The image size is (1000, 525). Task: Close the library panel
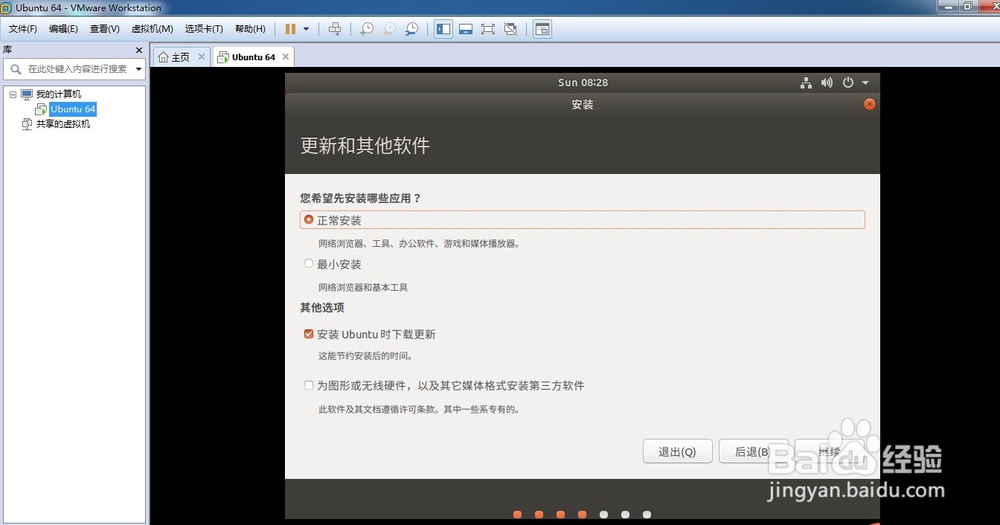click(x=139, y=50)
